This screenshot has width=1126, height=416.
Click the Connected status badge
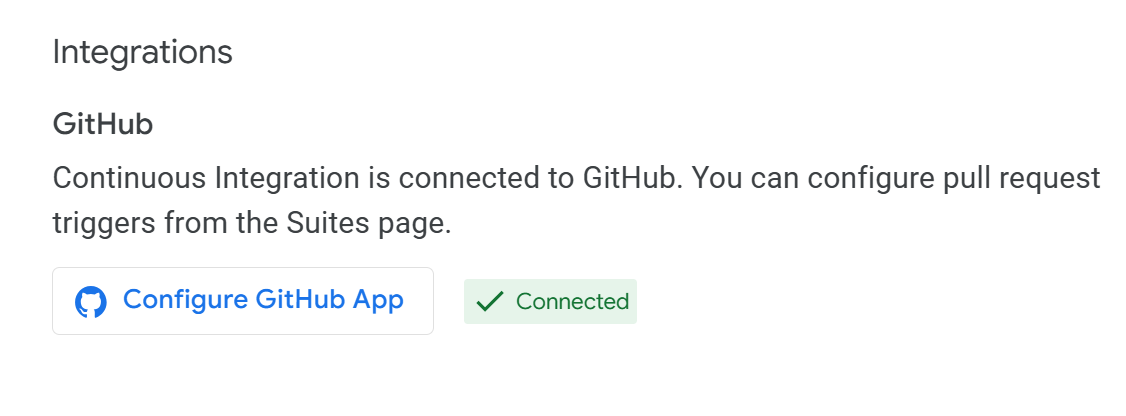[x=550, y=302]
